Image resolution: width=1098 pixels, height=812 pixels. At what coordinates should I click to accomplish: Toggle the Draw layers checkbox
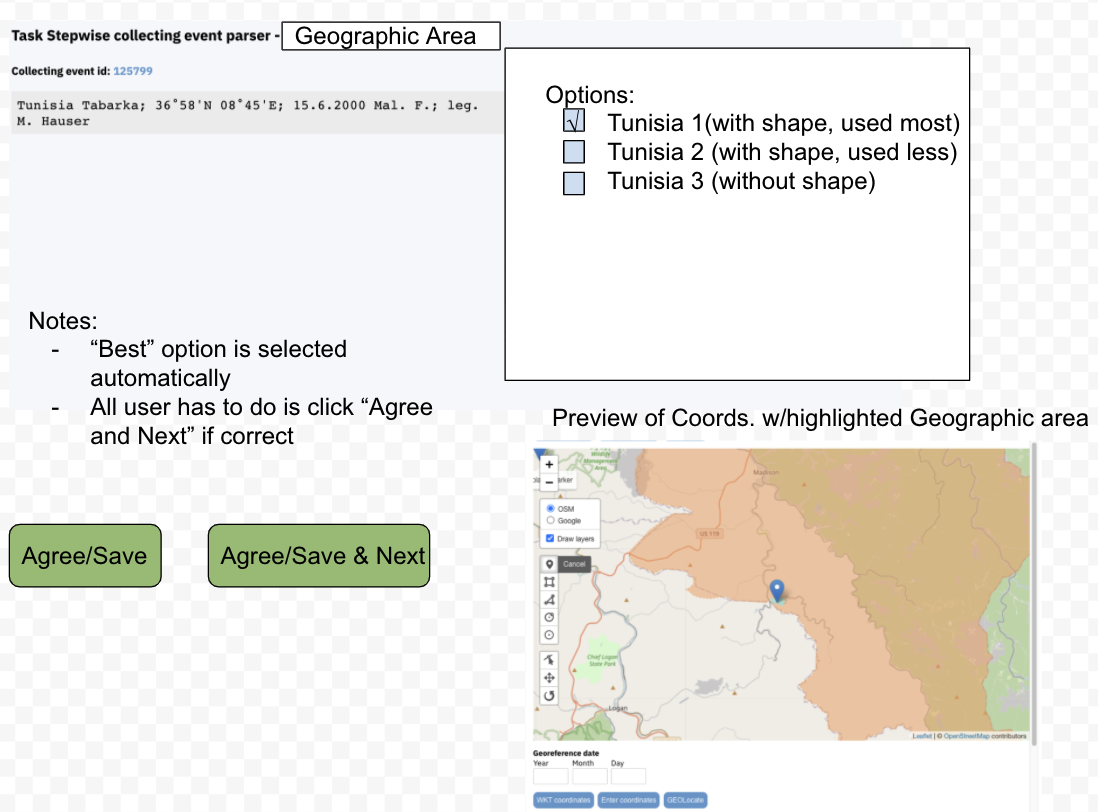pos(550,538)
